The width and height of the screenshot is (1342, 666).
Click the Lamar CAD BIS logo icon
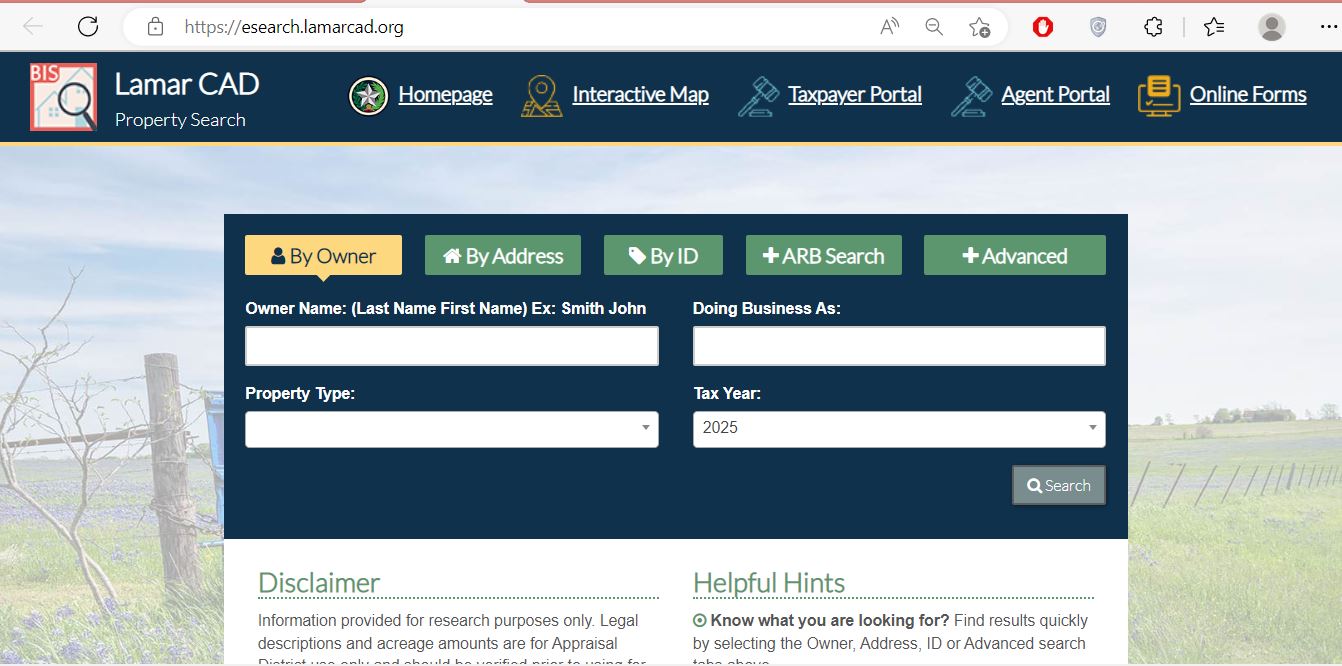coord(63,97)
